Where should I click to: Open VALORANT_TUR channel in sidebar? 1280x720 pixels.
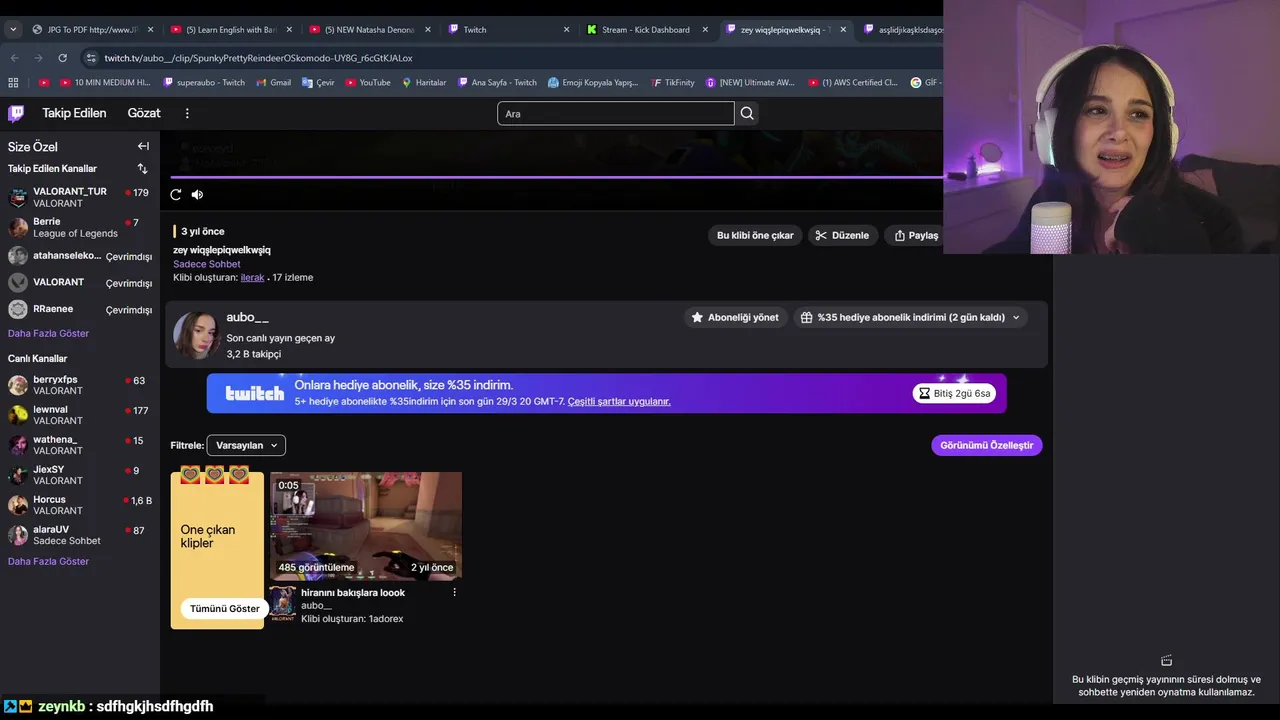point(78,197)
